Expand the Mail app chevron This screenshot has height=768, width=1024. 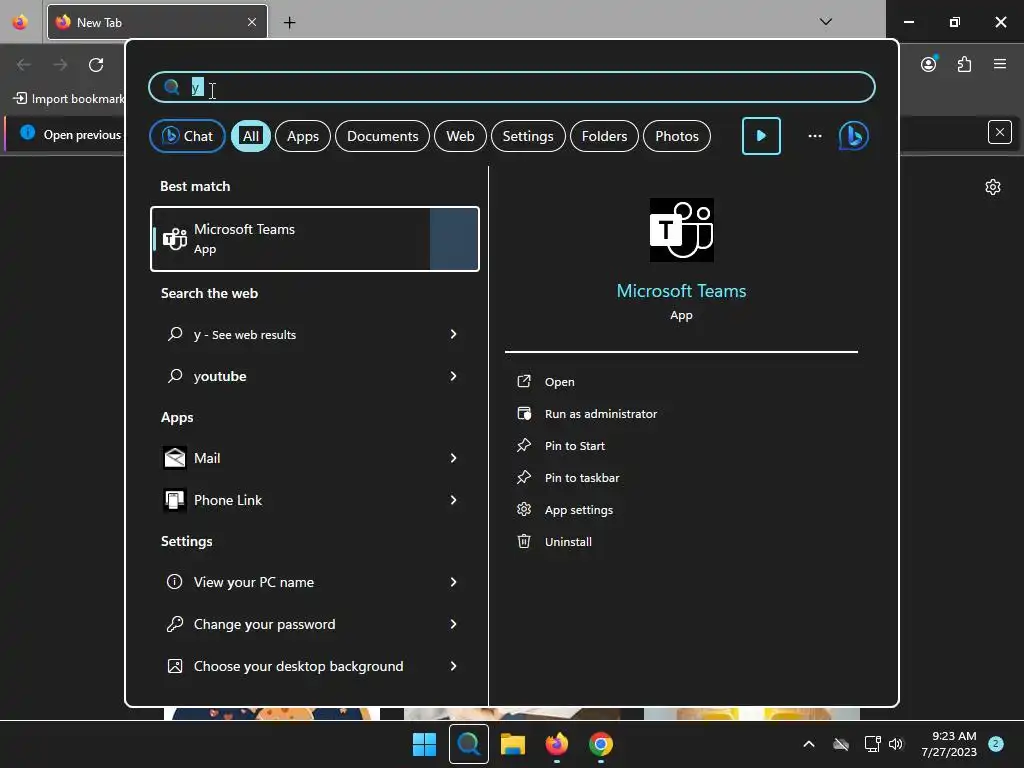(x=453, y=458)
